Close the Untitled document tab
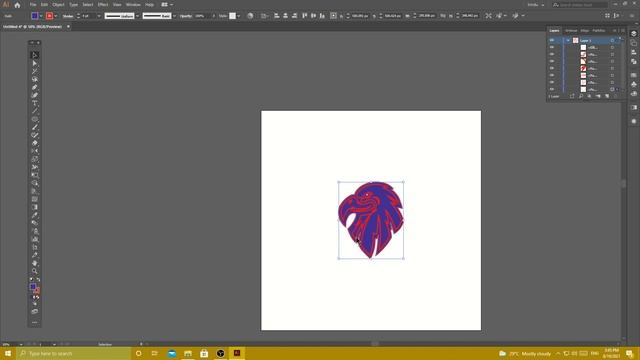The height and width of the screenshot is (360, 640). pos(68,27)
